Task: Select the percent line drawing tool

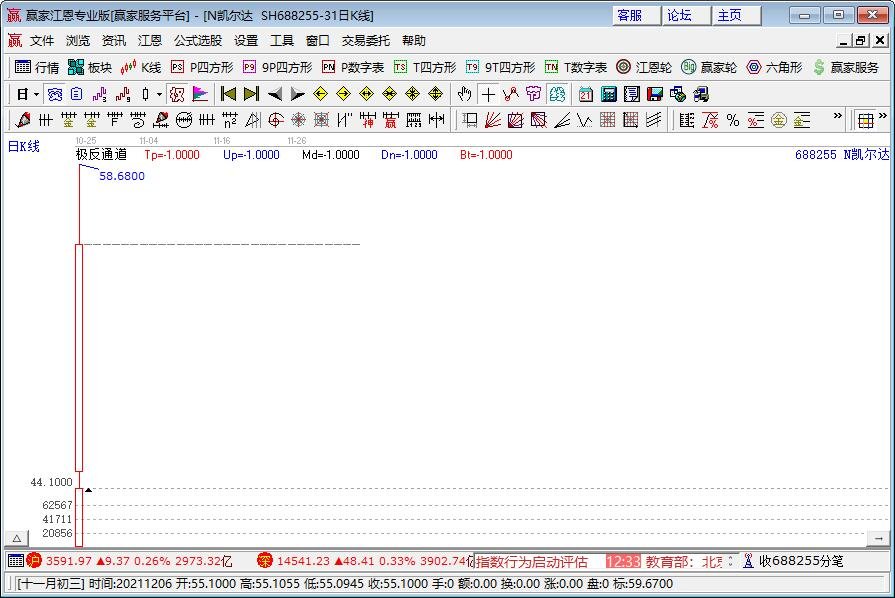Action: pyautogui.click(x=733, y=120)
